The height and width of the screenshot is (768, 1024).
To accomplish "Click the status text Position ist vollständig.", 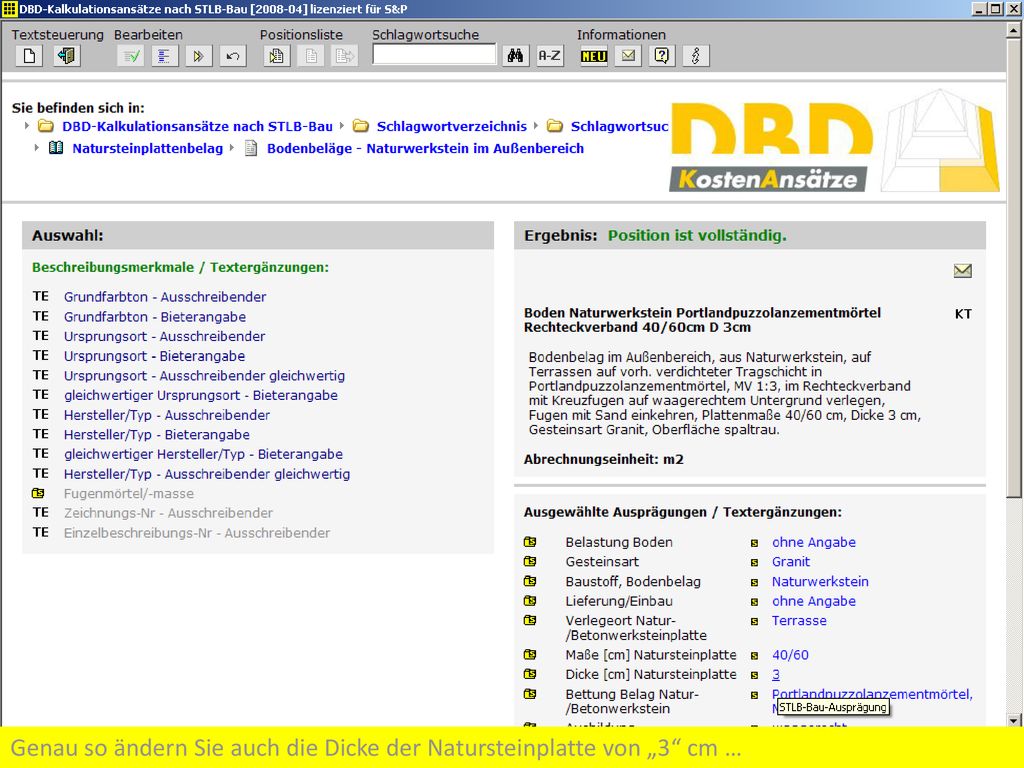I will point(697,236).
